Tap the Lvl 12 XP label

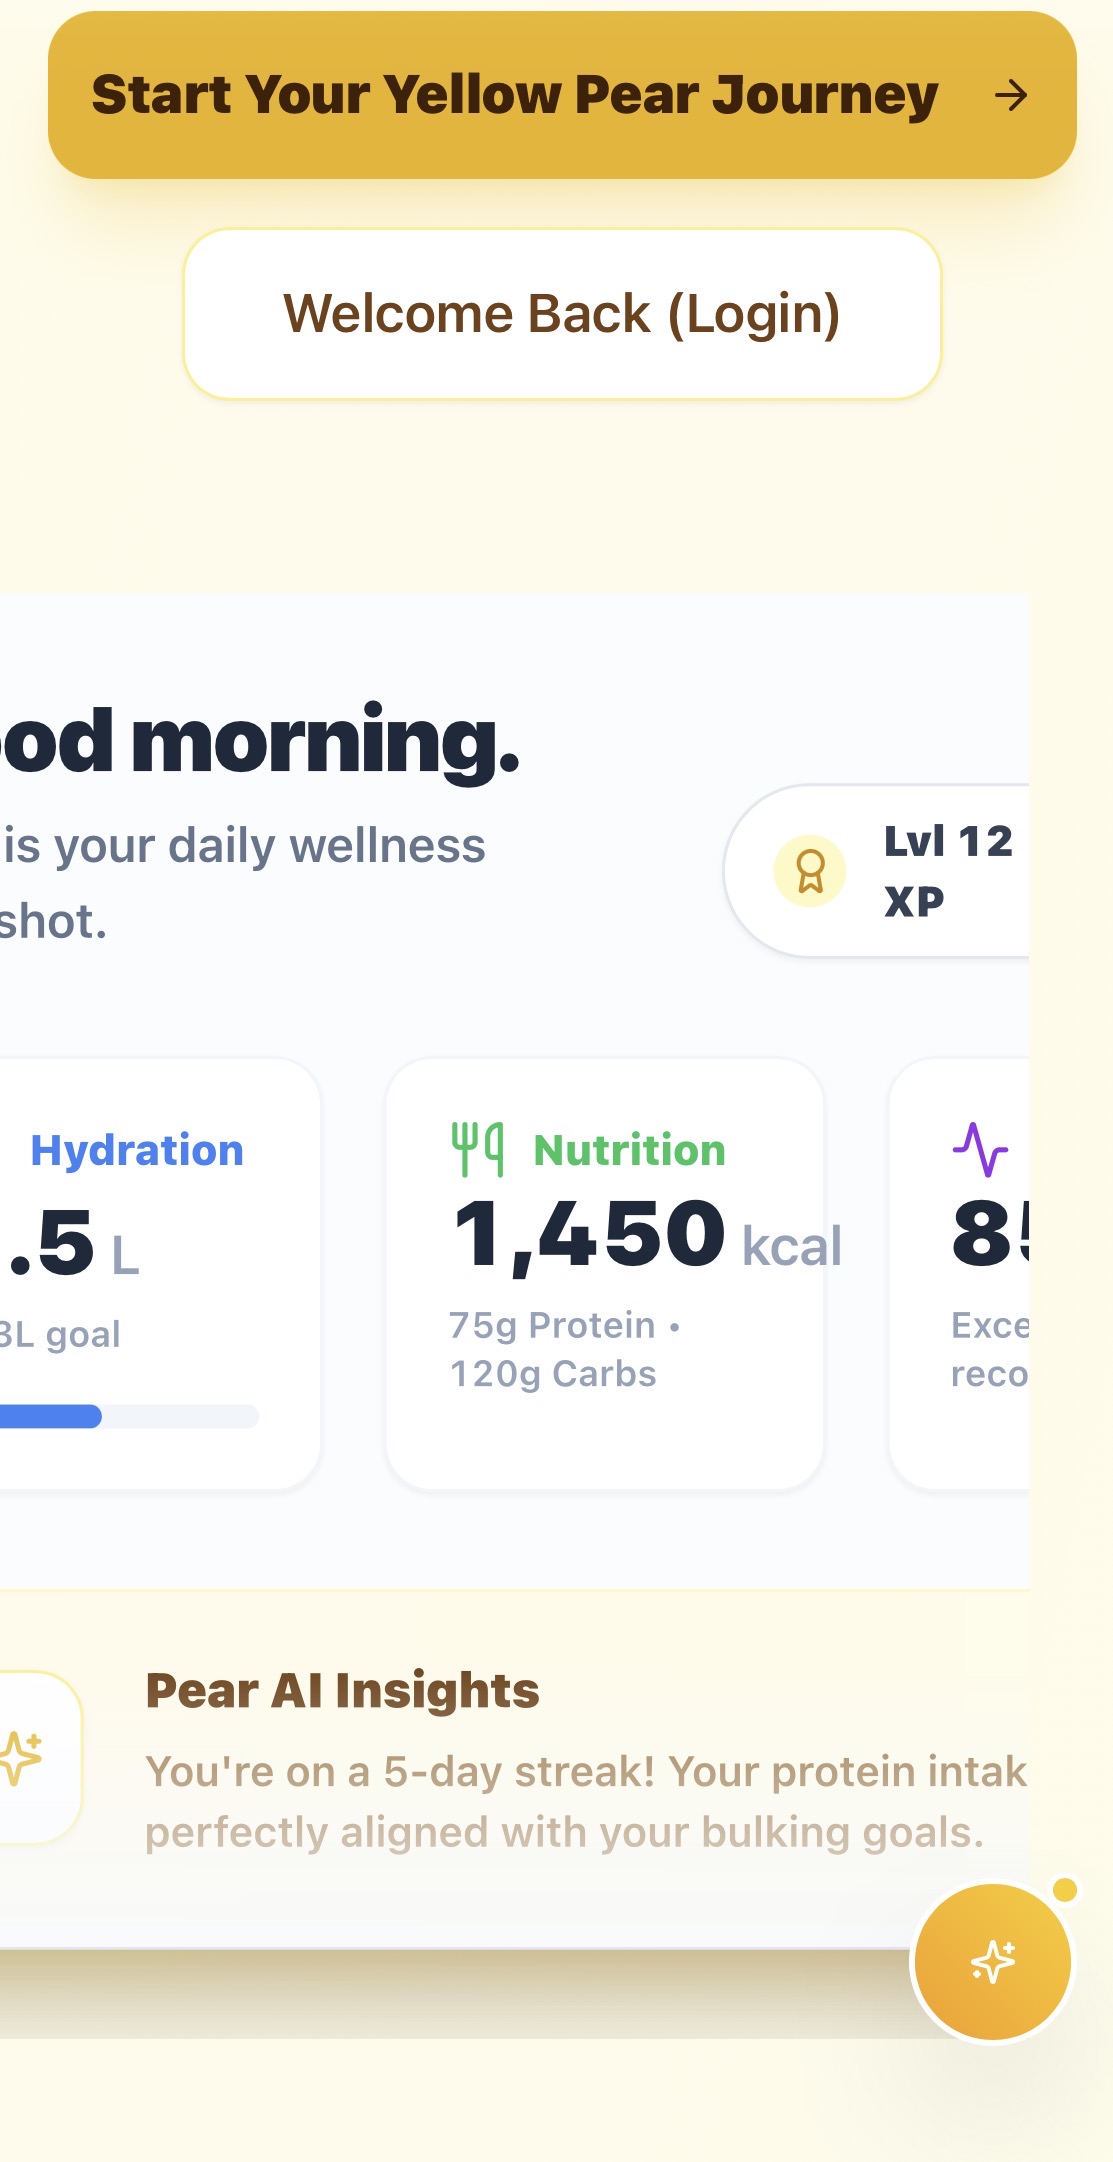pos(948,871)
